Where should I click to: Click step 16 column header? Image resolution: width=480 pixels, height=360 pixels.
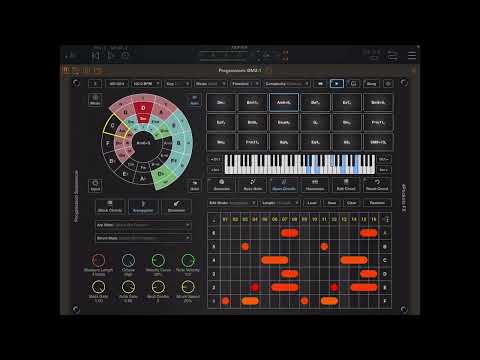(x=374, y=219)
